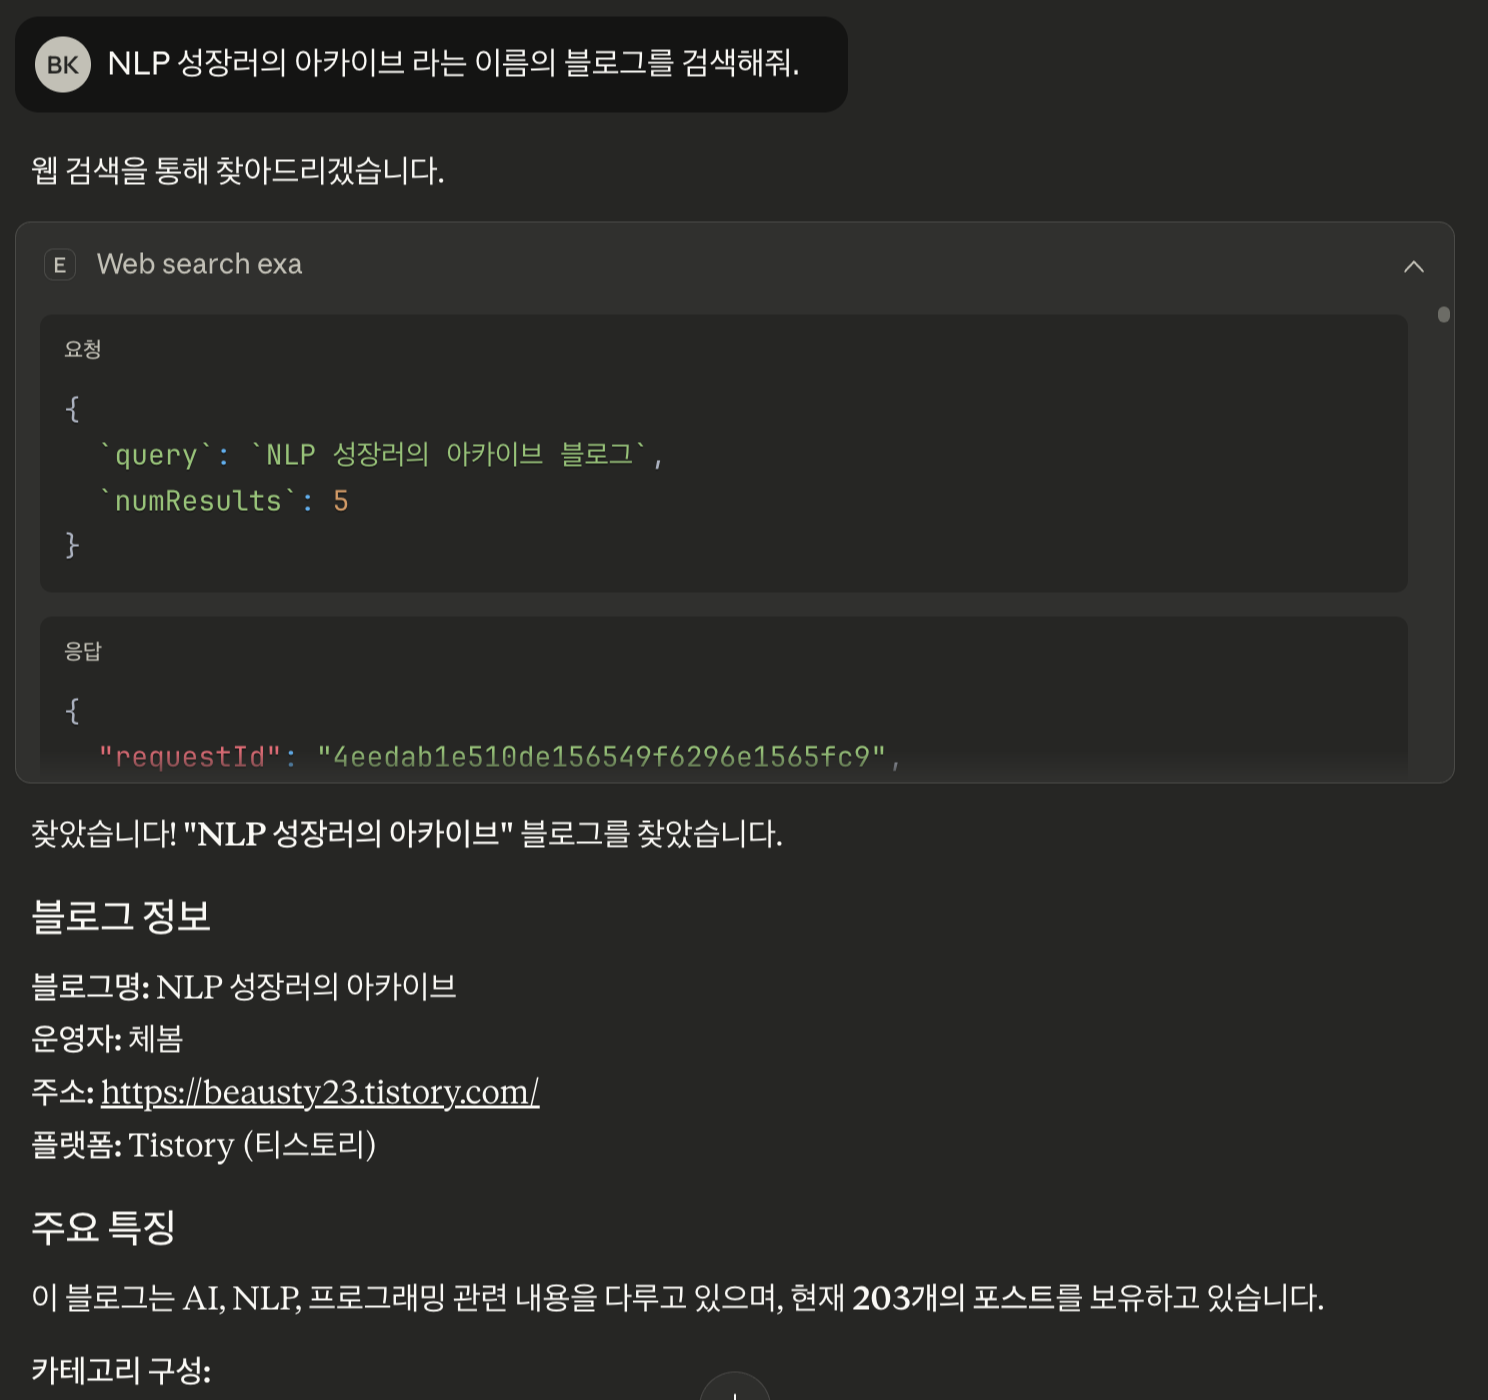The width and height of the screenshot is (1488, 1400).
Task: Click the 응답 label in the response block
Action: [83, 651]
